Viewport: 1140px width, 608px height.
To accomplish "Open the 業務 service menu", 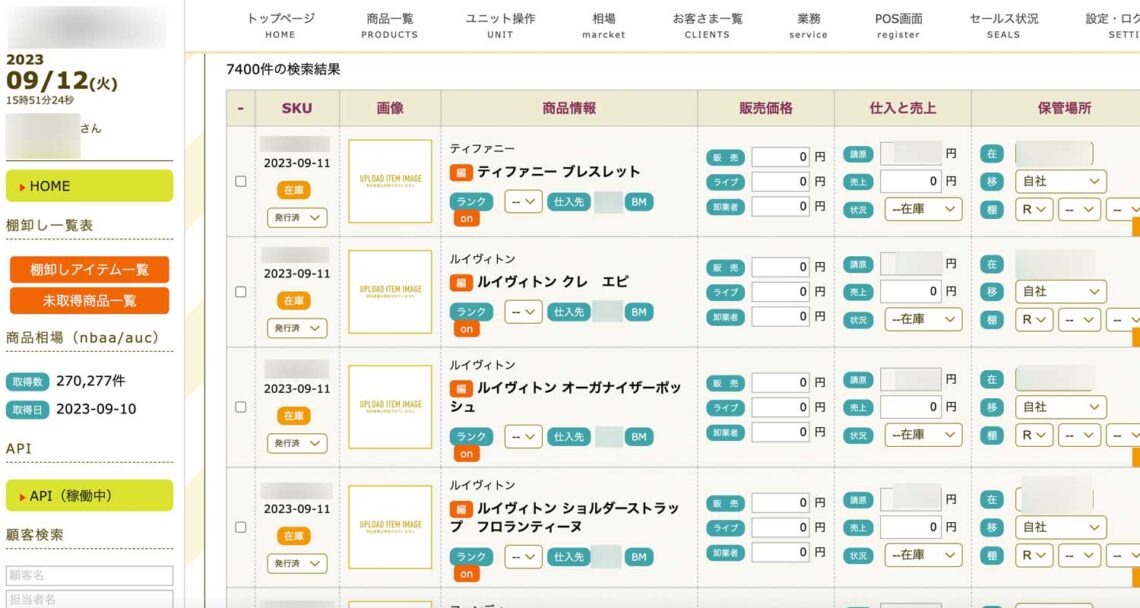I will 808,25.
